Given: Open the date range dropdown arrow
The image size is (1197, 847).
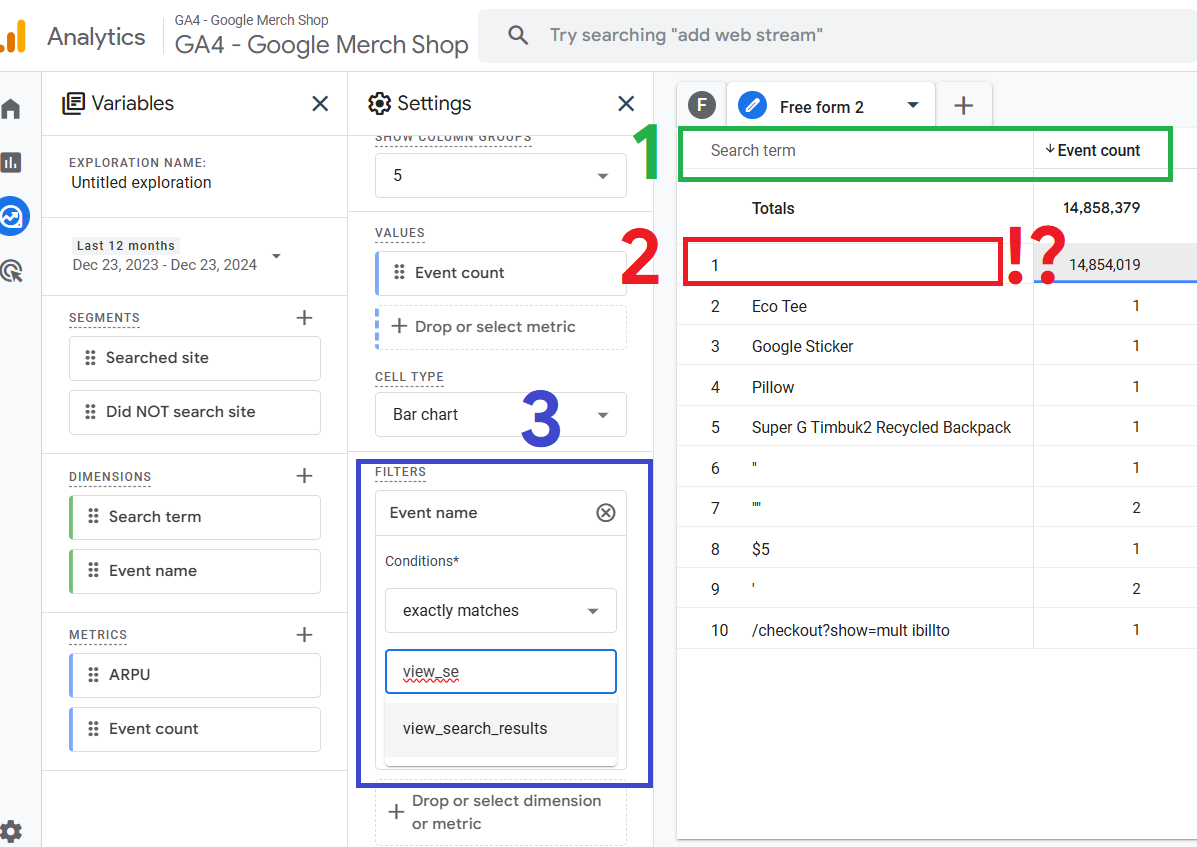Looking at the screenshot, I should 276,256.
